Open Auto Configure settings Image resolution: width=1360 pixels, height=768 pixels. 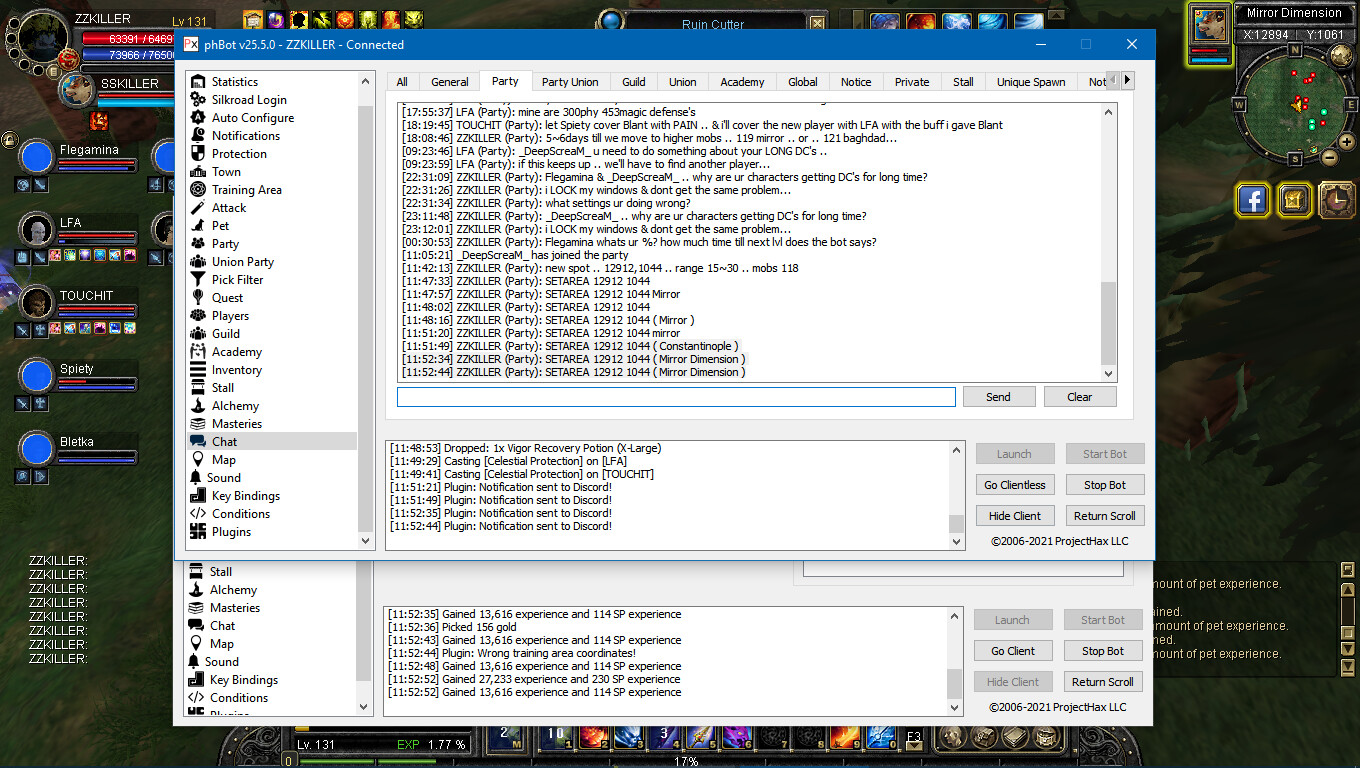click(252, 118)
